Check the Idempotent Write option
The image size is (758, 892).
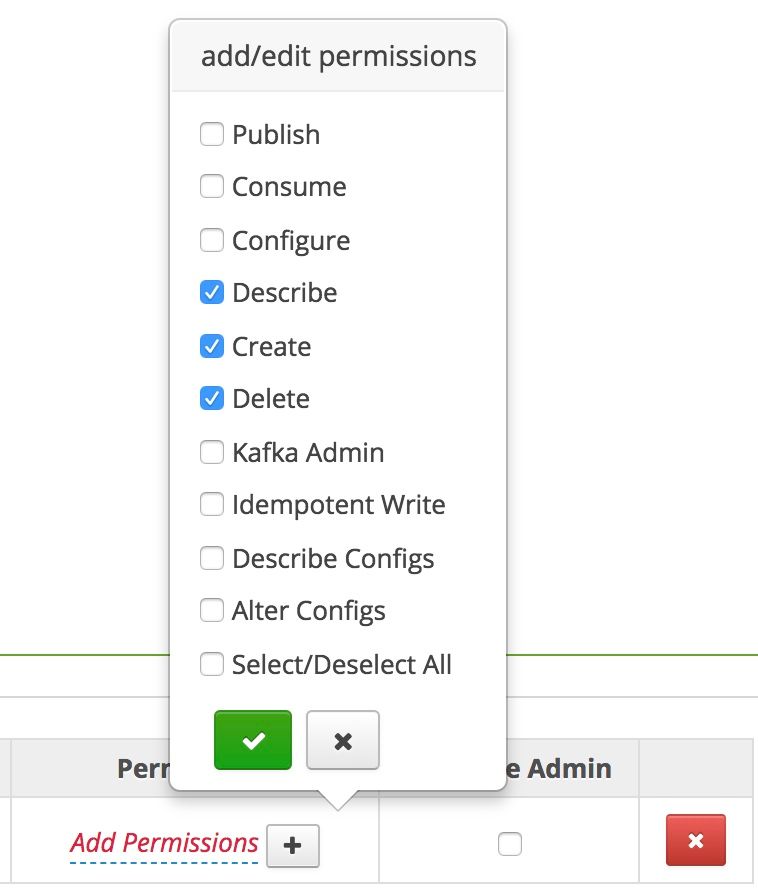pyautogui.click(x=212, y=505)
